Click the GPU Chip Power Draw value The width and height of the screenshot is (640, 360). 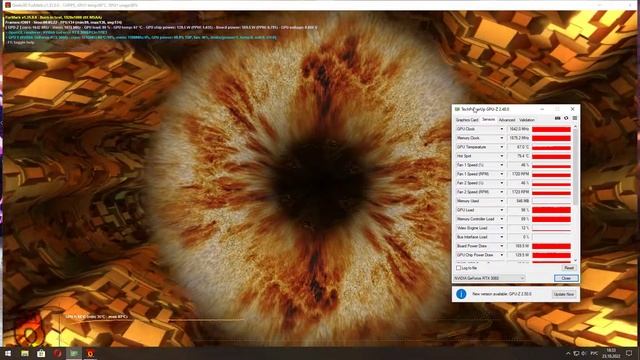click(518, 255)
